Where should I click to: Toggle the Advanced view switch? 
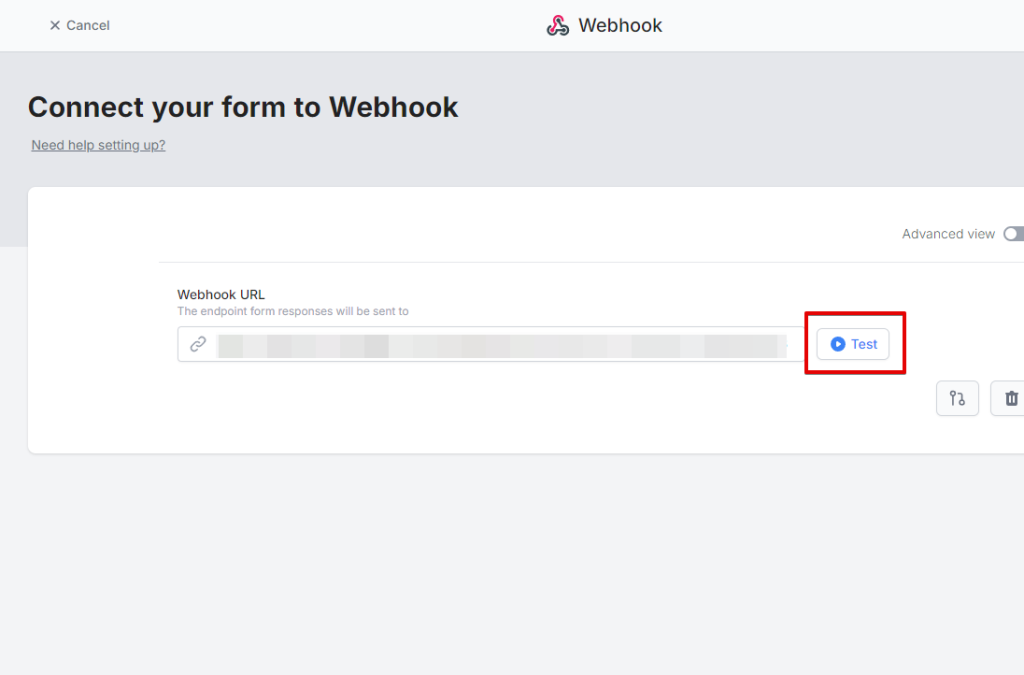tap(1014, 234)
